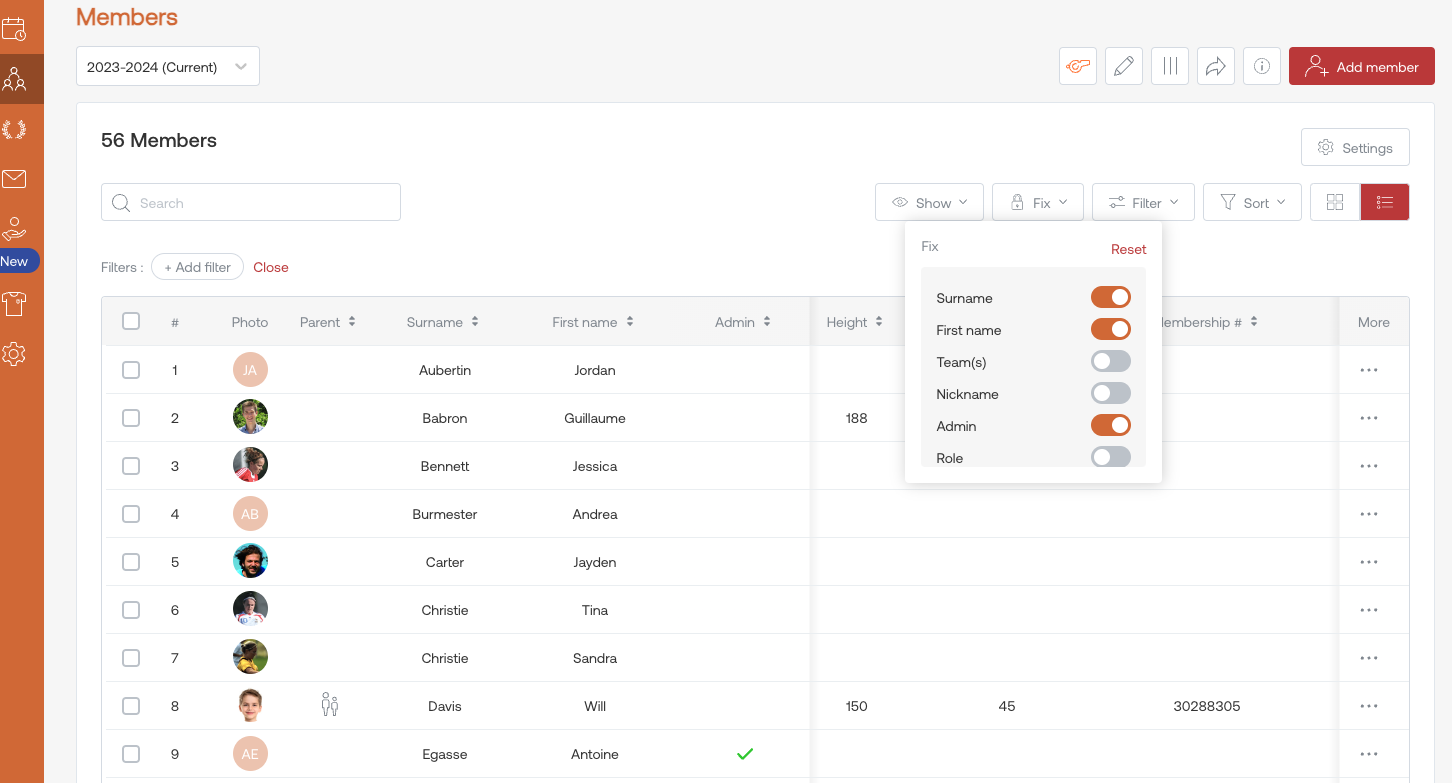Toggle off Surname fix switch
Image resolution: width=1452 pixels, height=783 pixels.
pyautogui.click(x=1111, y=297)
